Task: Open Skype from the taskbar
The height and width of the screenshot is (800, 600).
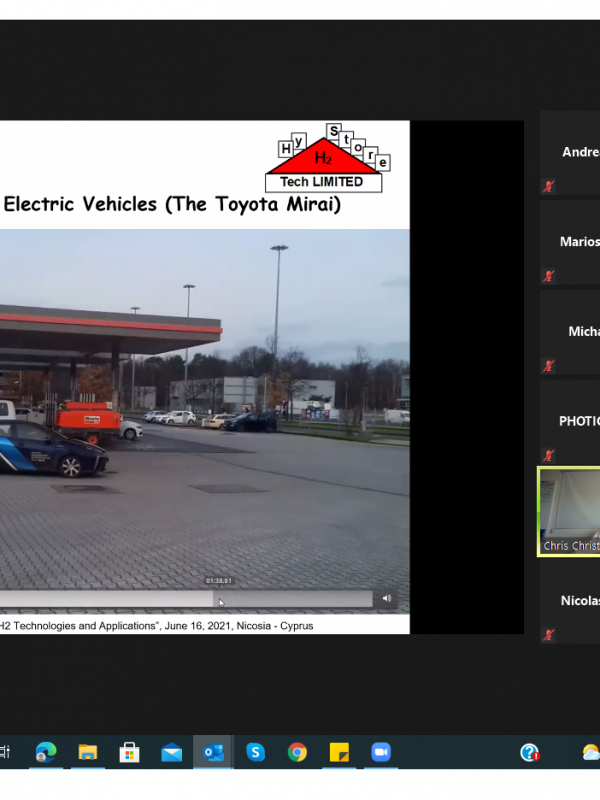Action: pos(255,752)
